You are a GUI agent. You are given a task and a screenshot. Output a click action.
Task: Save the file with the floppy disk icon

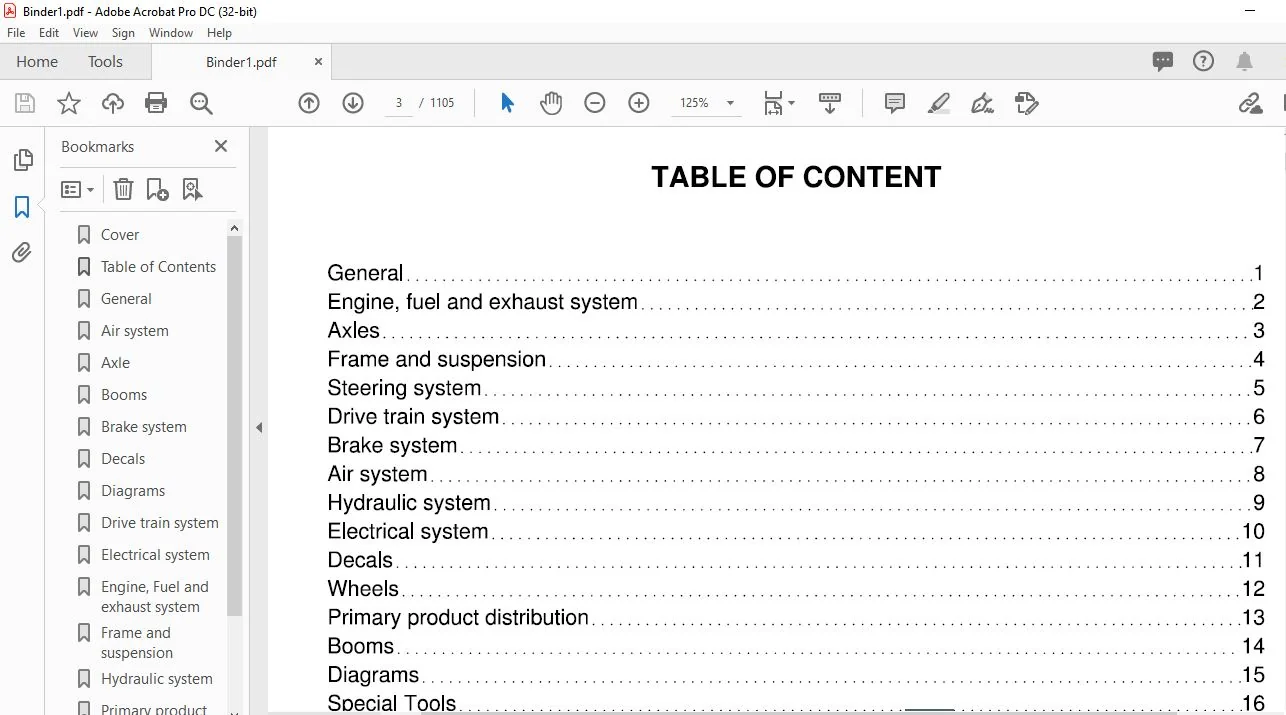25,103
